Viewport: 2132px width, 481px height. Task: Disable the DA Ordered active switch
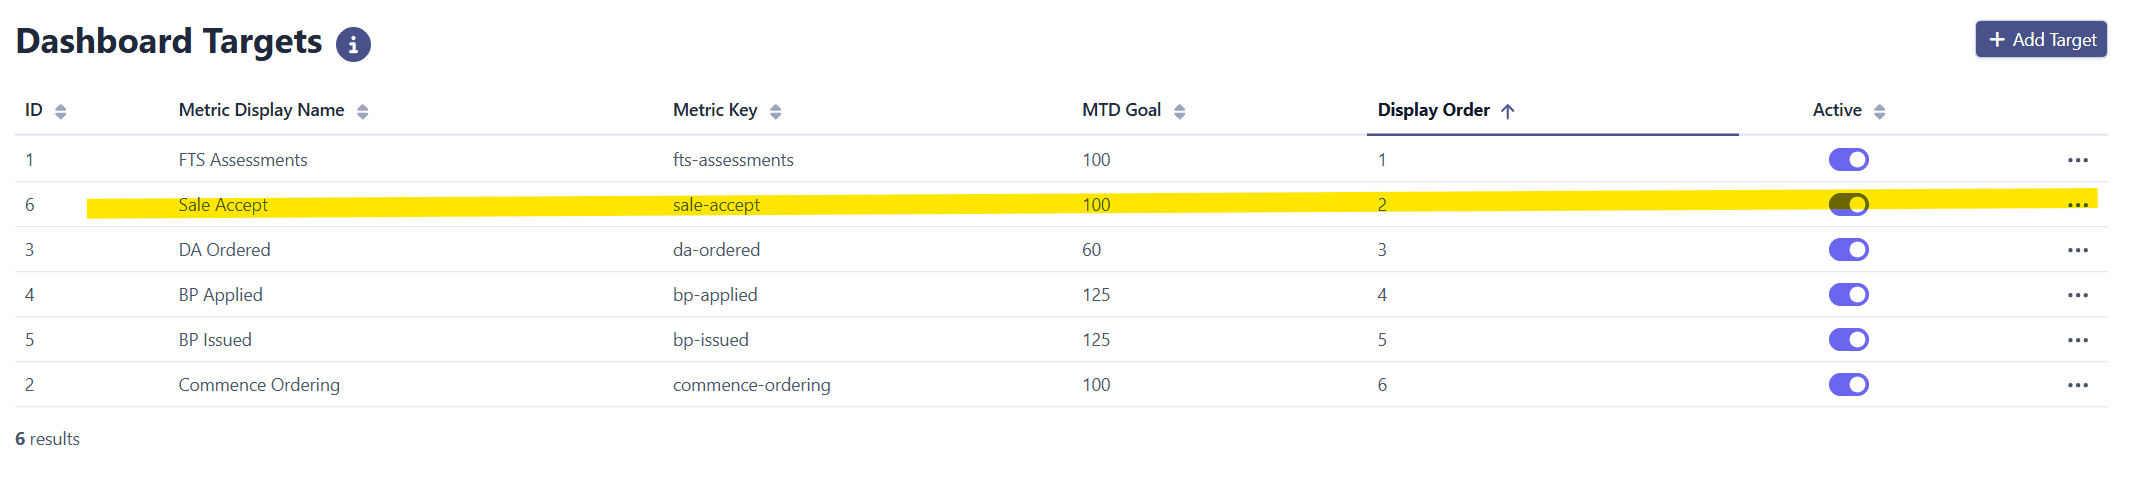point(1848,250)
